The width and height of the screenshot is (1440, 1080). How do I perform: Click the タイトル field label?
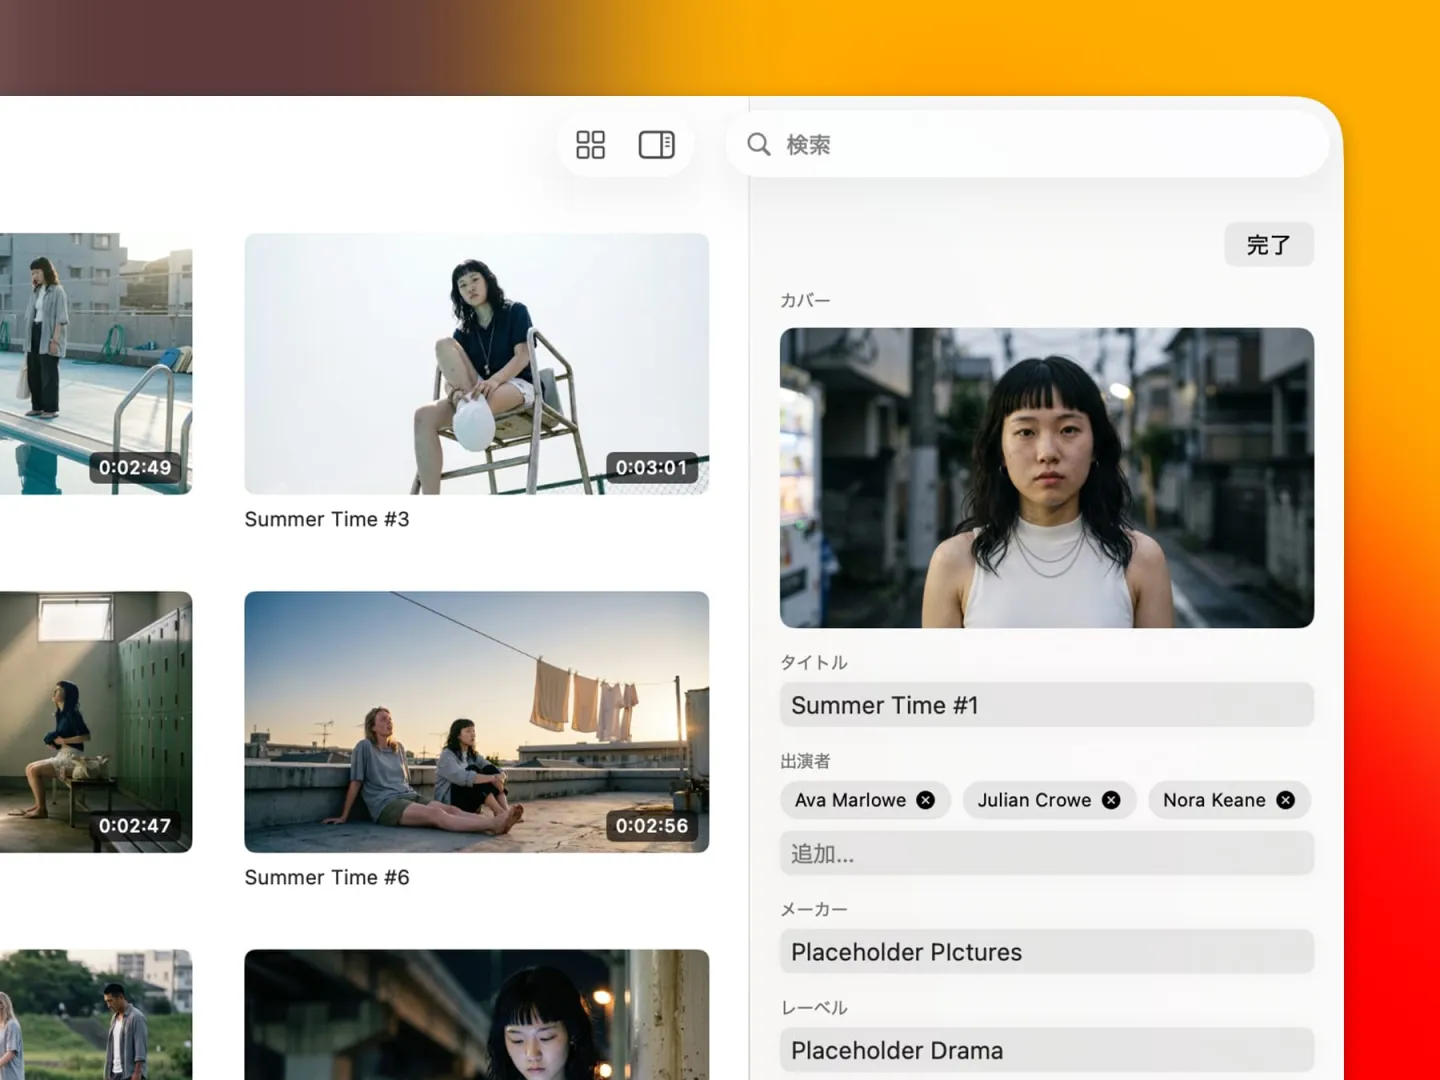[814, 662]
